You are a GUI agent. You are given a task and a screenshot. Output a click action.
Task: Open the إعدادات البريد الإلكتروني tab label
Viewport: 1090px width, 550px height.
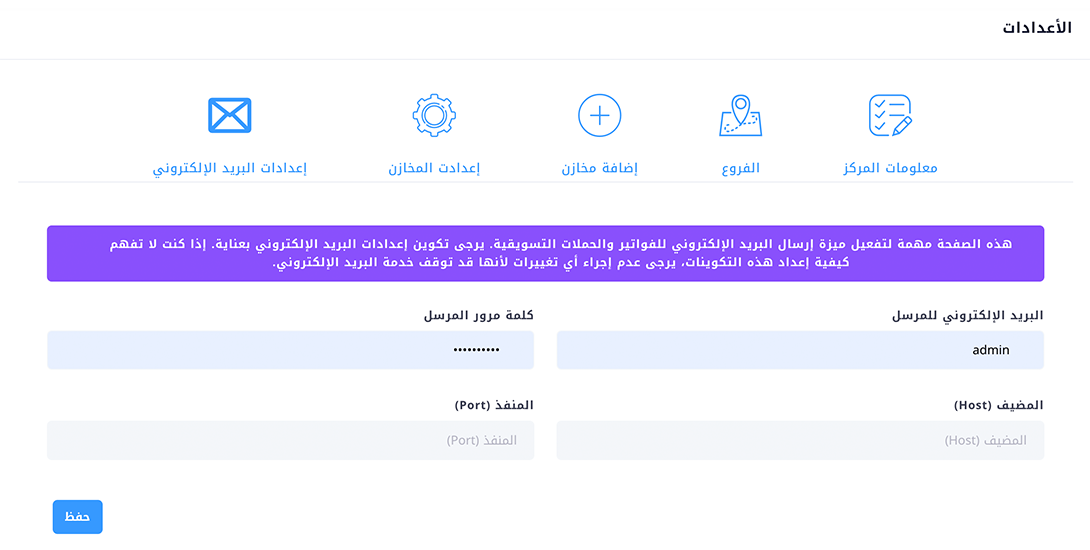point(229,168)
